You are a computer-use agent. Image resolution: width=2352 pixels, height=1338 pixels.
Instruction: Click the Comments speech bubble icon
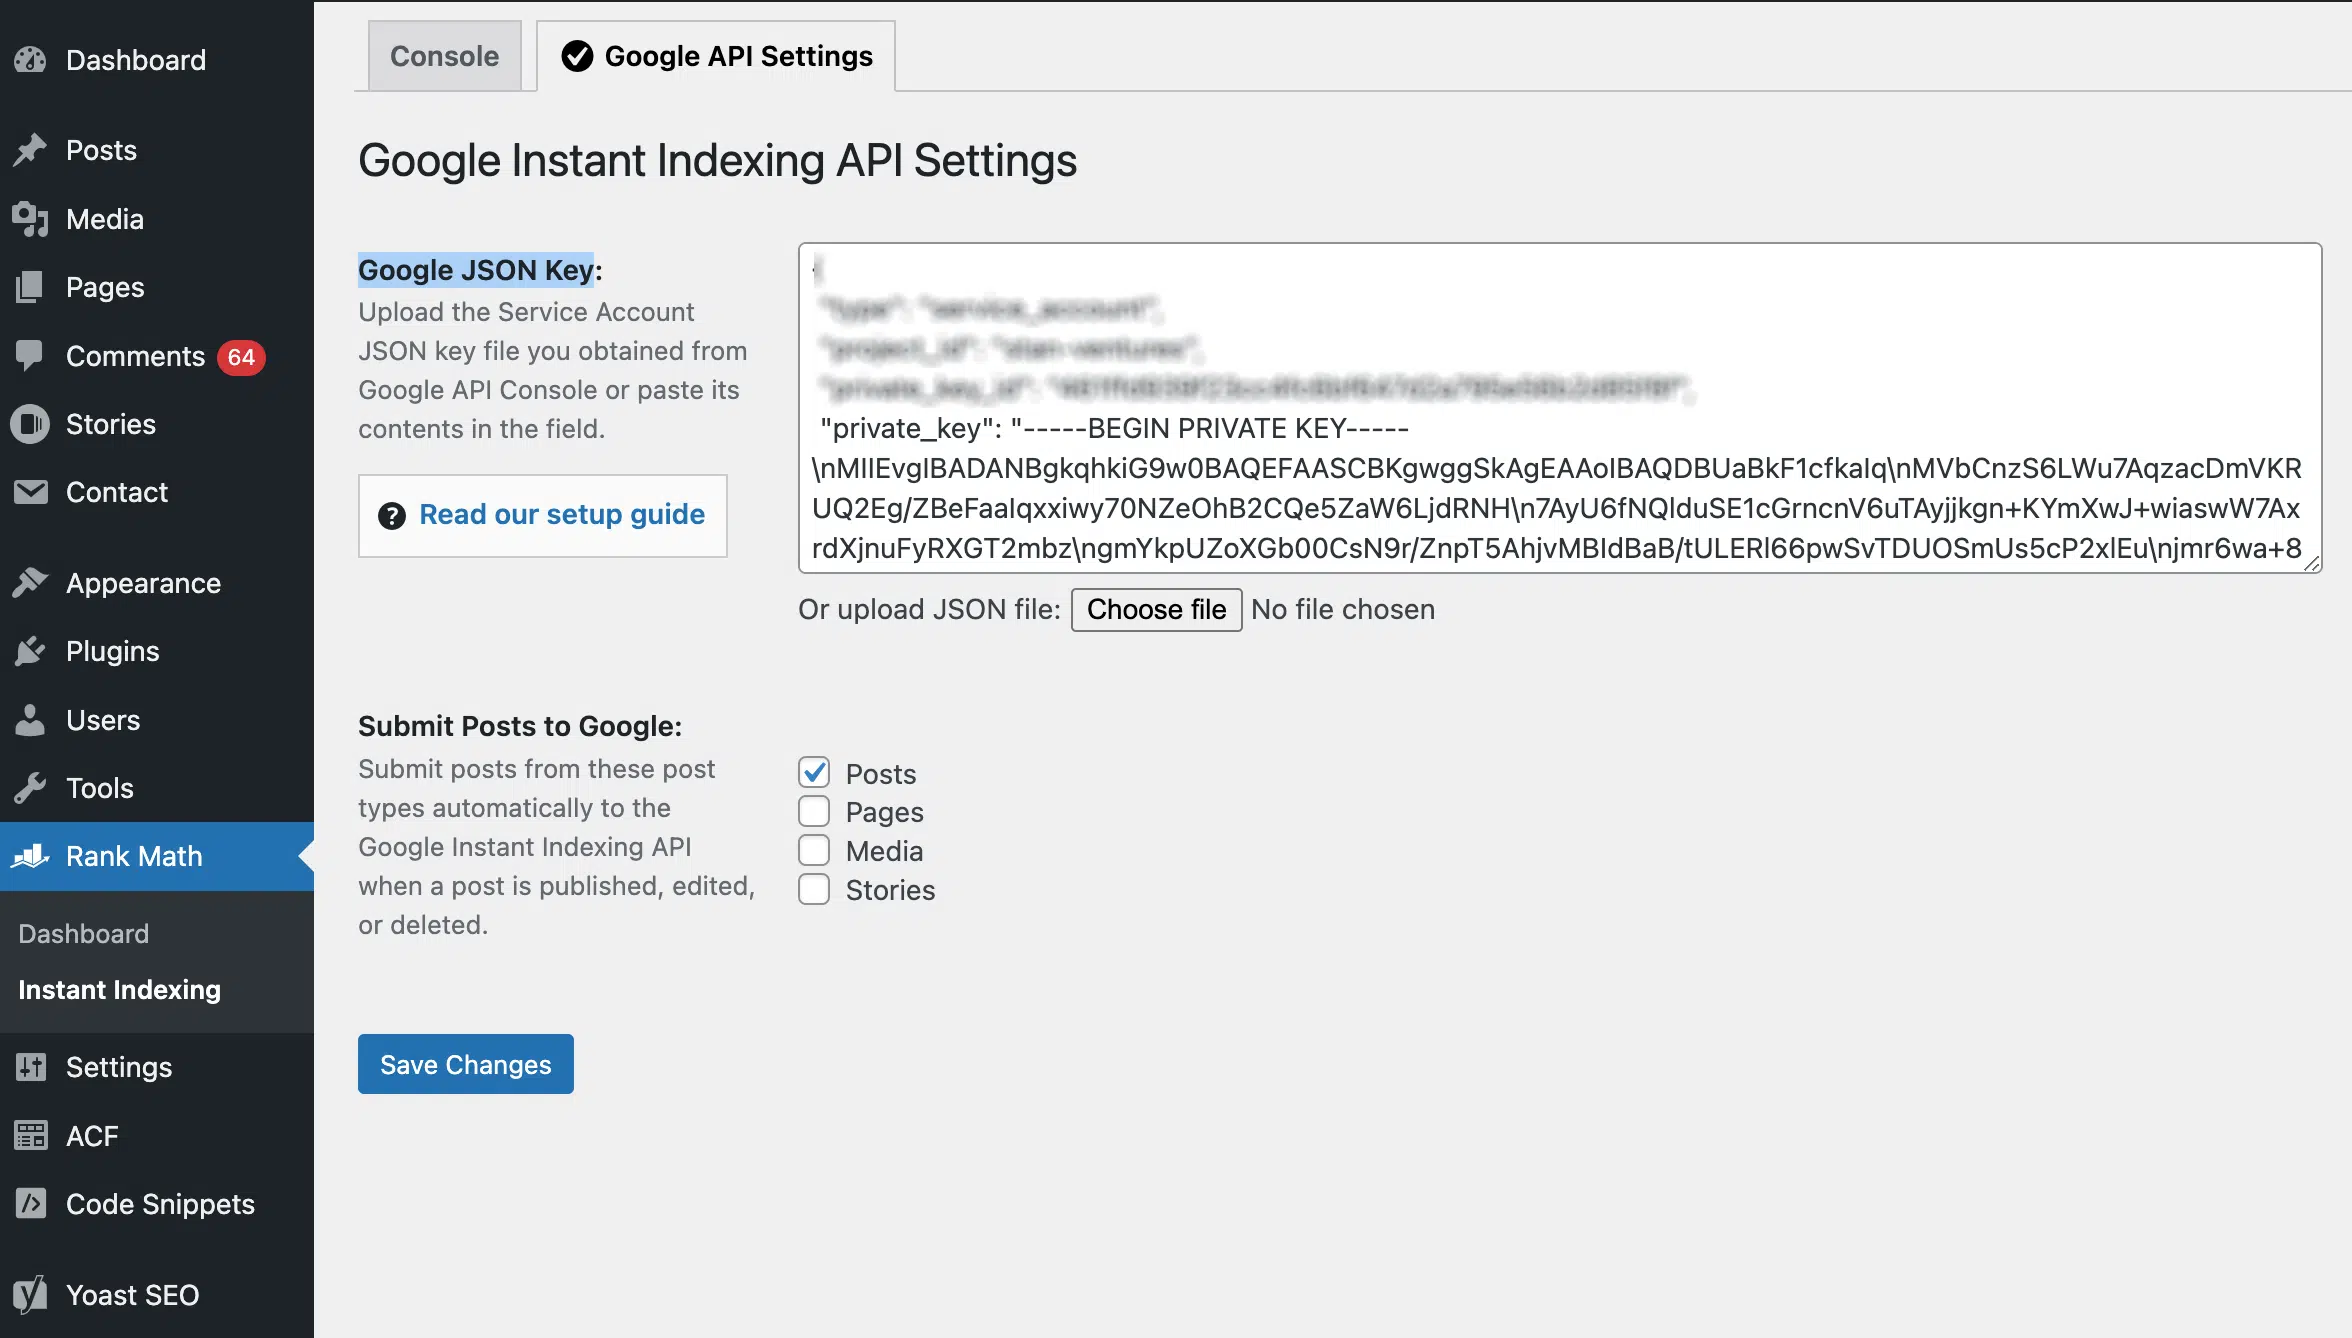pos(30,356)
